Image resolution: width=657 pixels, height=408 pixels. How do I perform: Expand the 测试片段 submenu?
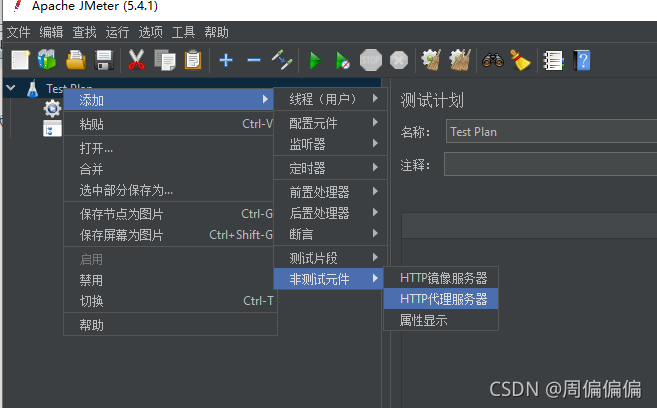click(330, 258)
